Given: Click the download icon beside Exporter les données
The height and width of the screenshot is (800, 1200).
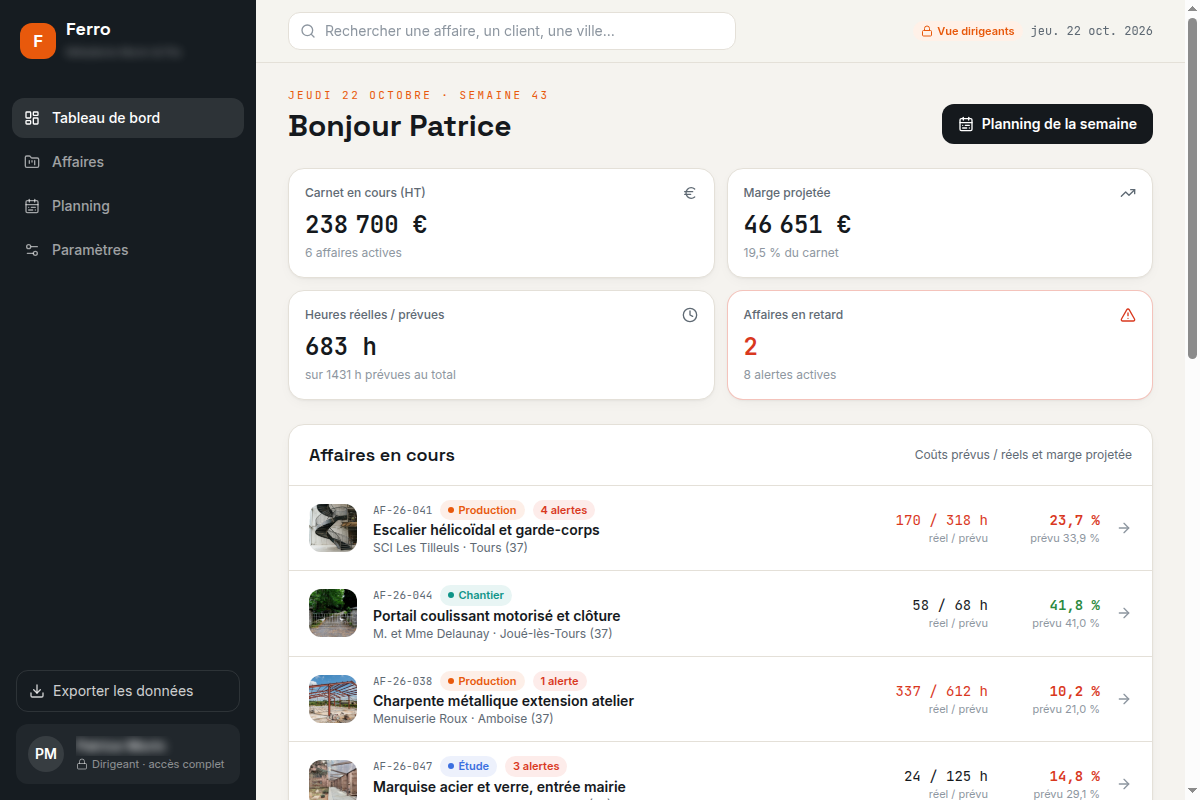Looking at the screenshot, I should (37, 691).
